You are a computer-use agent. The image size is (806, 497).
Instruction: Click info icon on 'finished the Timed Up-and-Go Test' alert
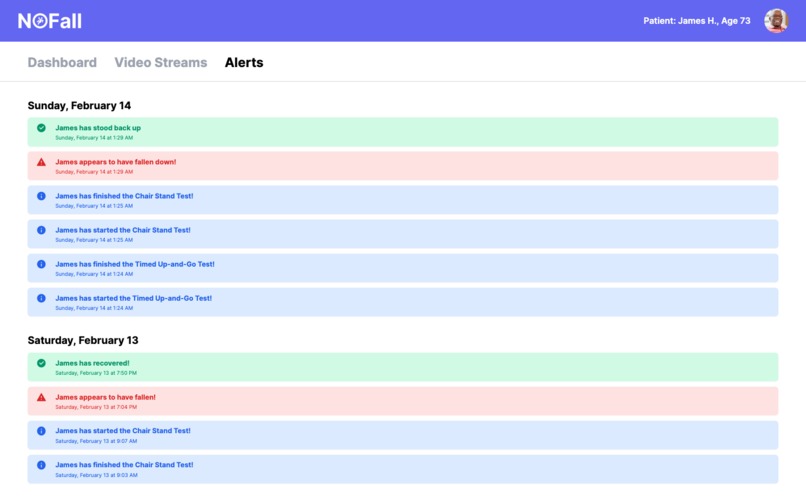41,264
